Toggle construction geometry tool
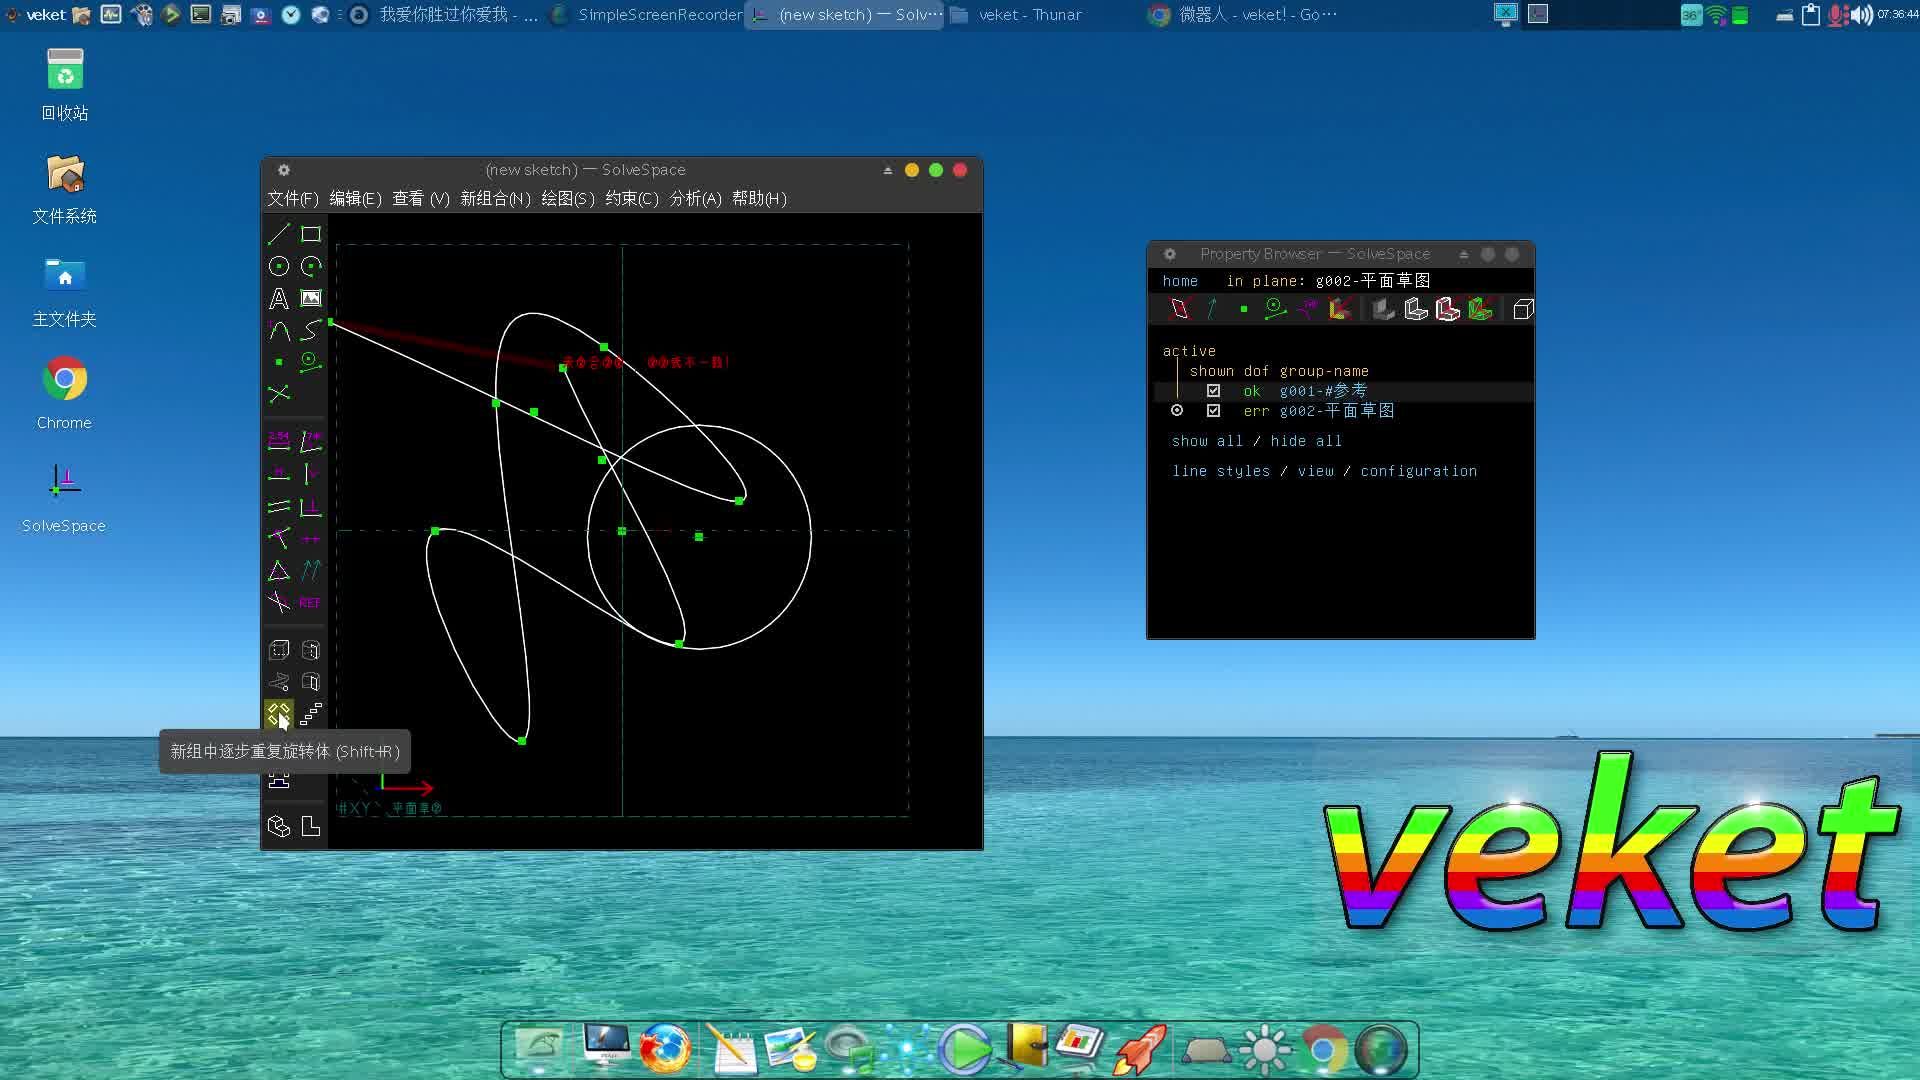The height and width of the screenshot is (1080, 1920). [x=311, y=362]
